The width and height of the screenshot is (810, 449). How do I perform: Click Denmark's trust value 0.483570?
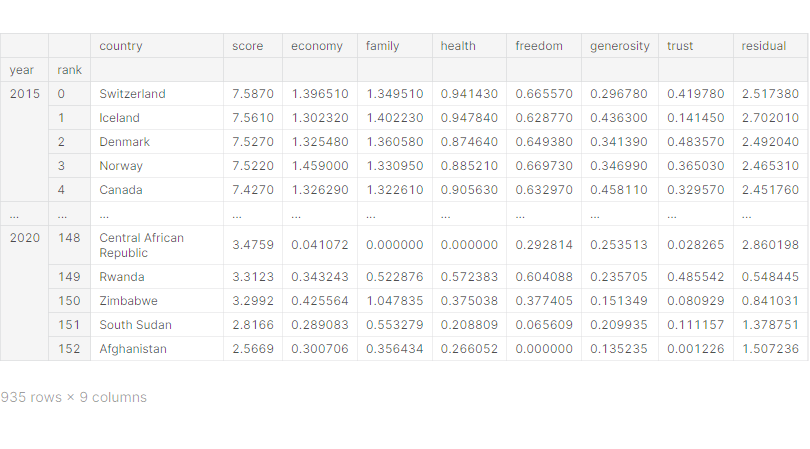pyautogui.click(x=695, y=142)
